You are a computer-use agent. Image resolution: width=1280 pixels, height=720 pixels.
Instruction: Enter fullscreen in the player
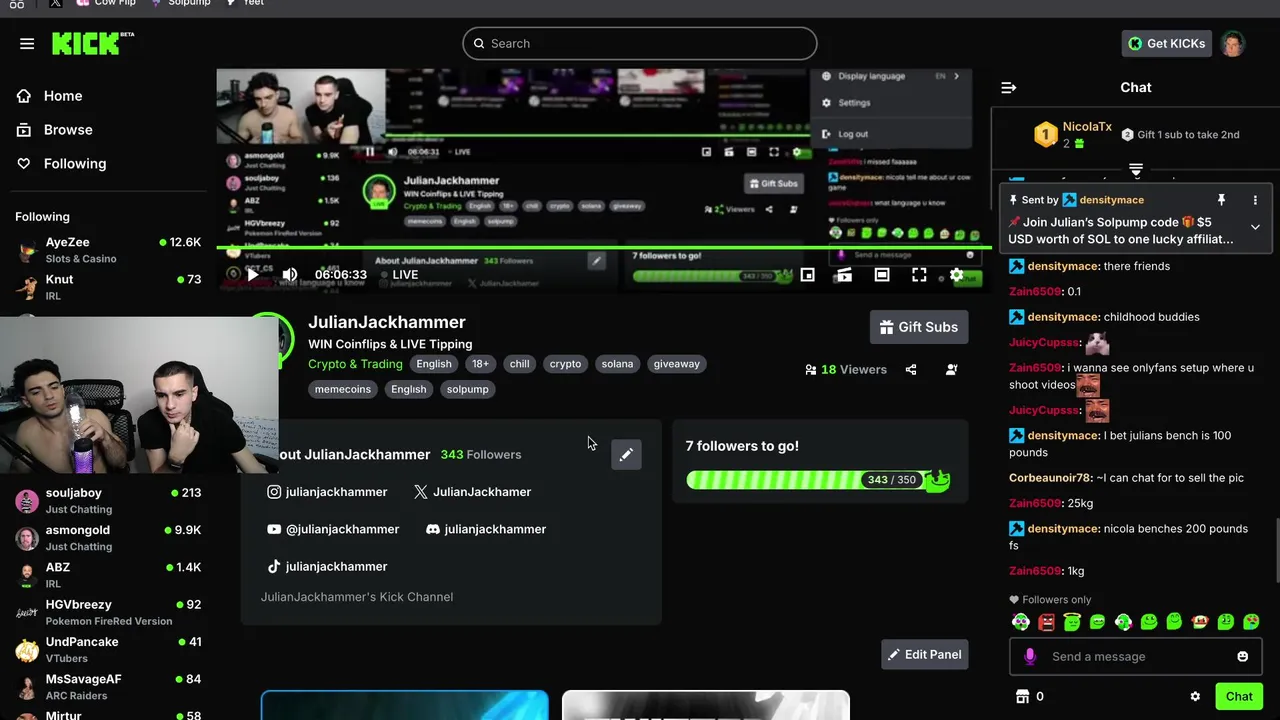click(x=919, y=275)
